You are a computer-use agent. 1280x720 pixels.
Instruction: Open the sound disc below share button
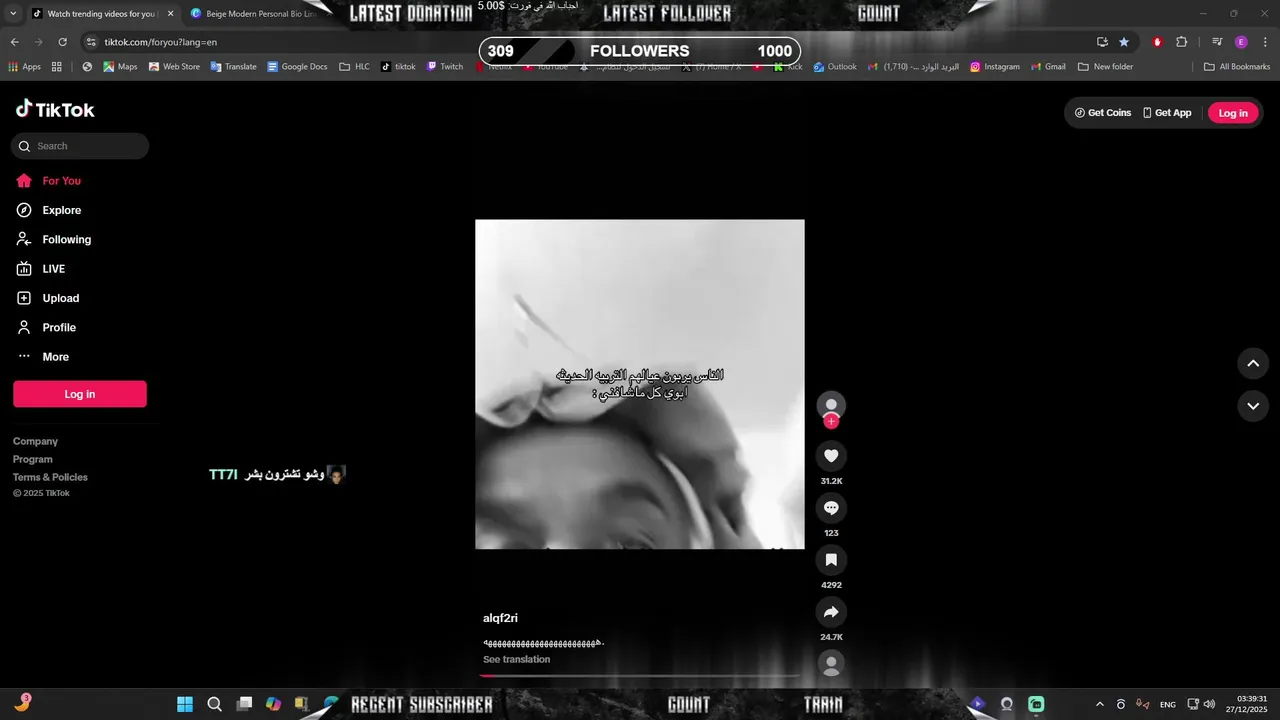click(x=831, y=663)
